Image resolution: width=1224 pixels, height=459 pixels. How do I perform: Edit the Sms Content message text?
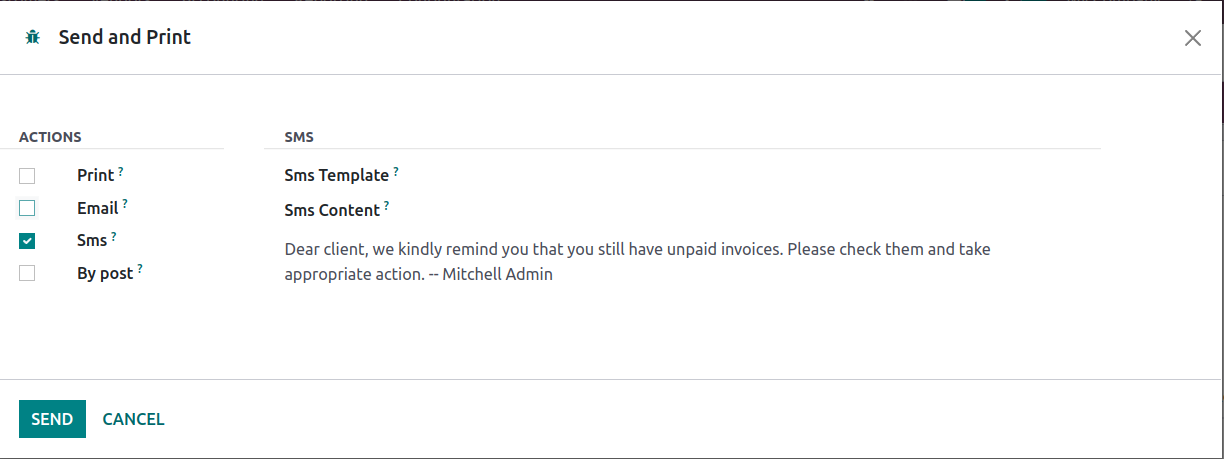coord(638,261)
